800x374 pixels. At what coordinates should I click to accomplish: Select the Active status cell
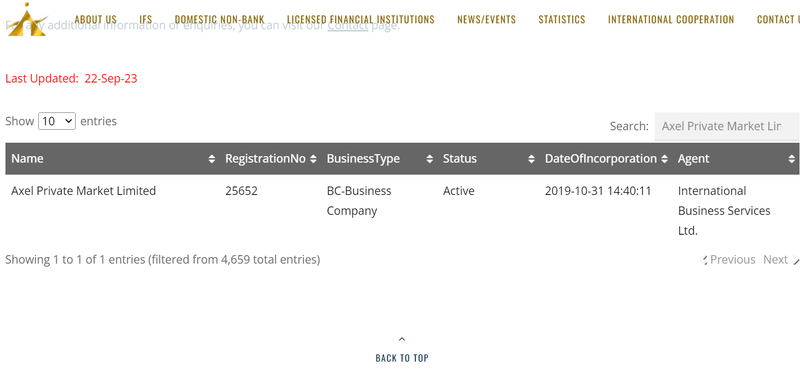click(459, 191)
